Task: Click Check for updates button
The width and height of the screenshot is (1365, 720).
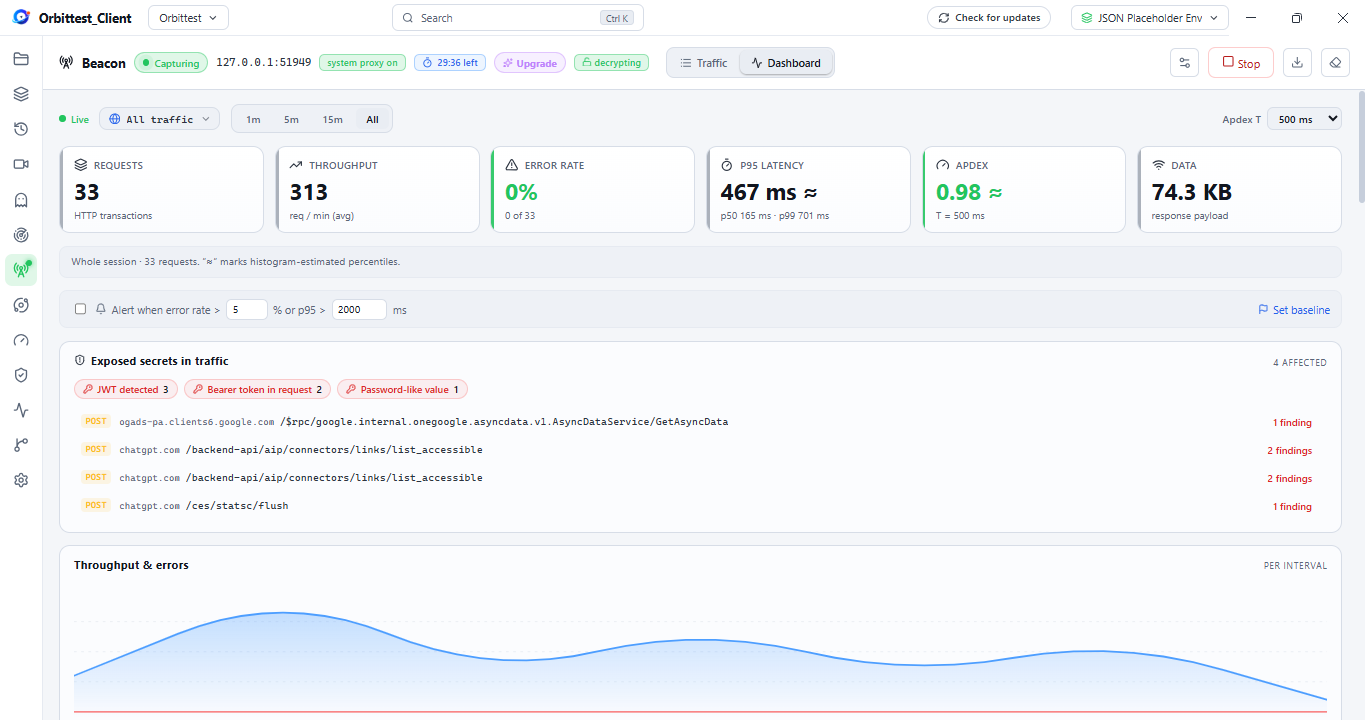Action: (989, 18)
